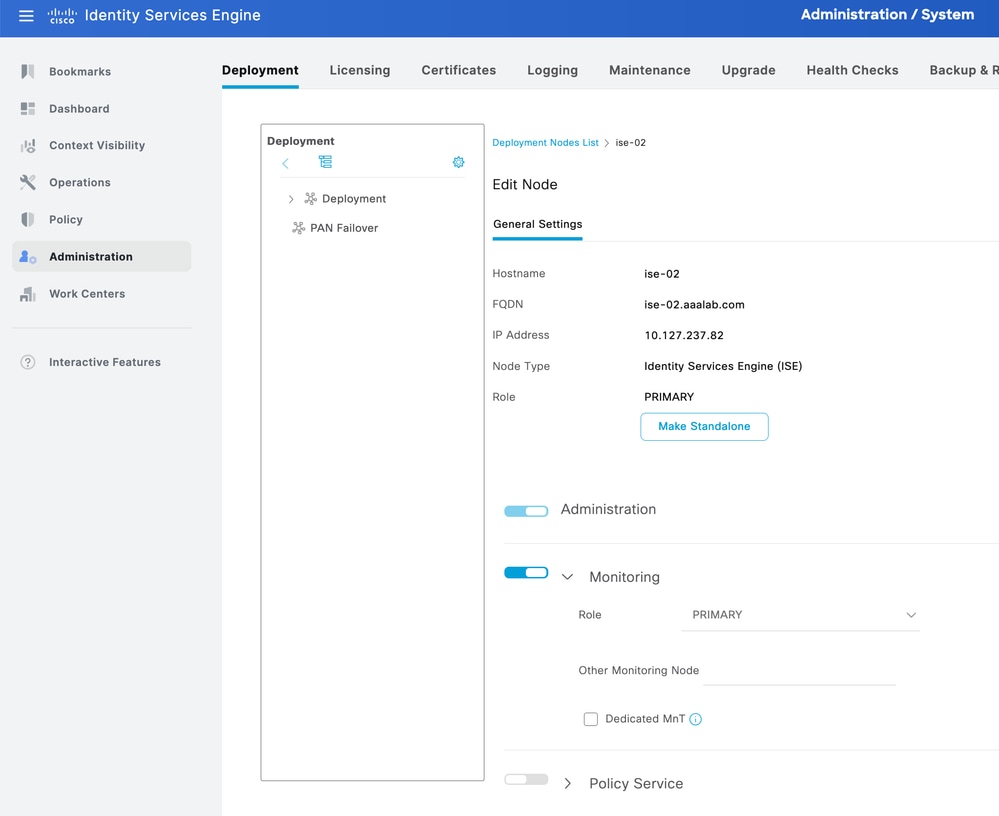
Task: Open Context Visibility from the sidebar
Action: click(x=97, y=146)
